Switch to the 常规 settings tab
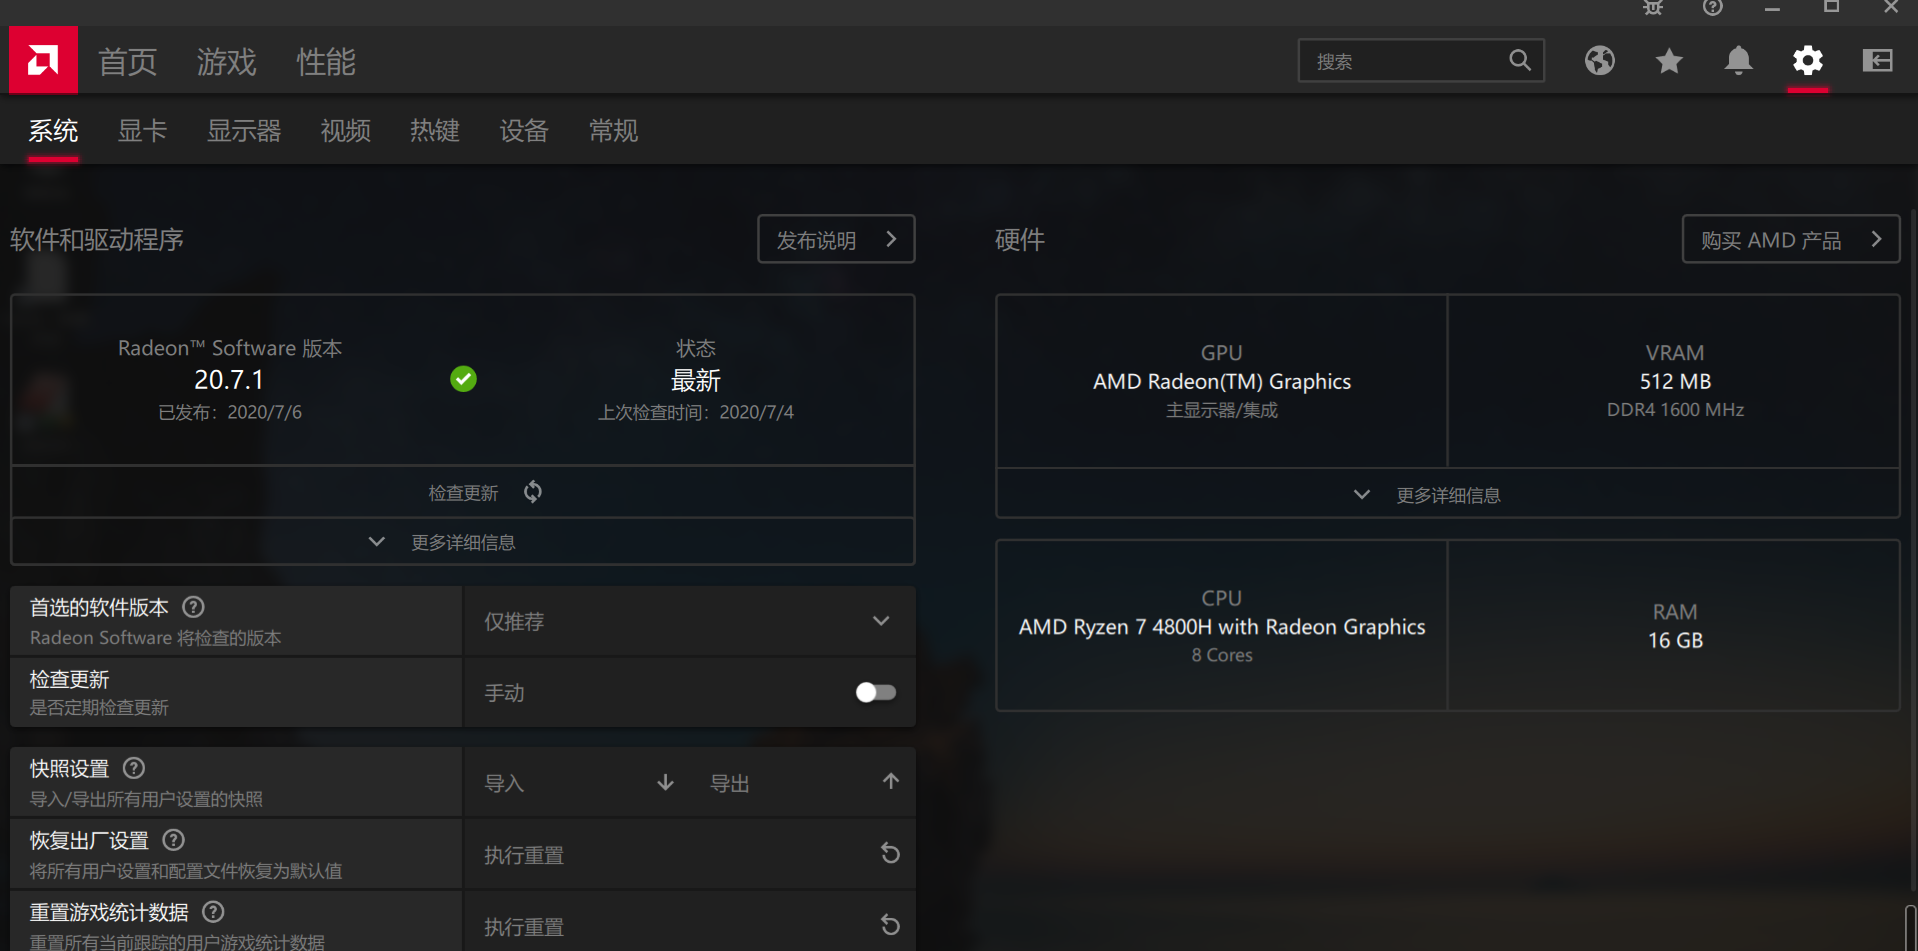 [x=613, y=131]
